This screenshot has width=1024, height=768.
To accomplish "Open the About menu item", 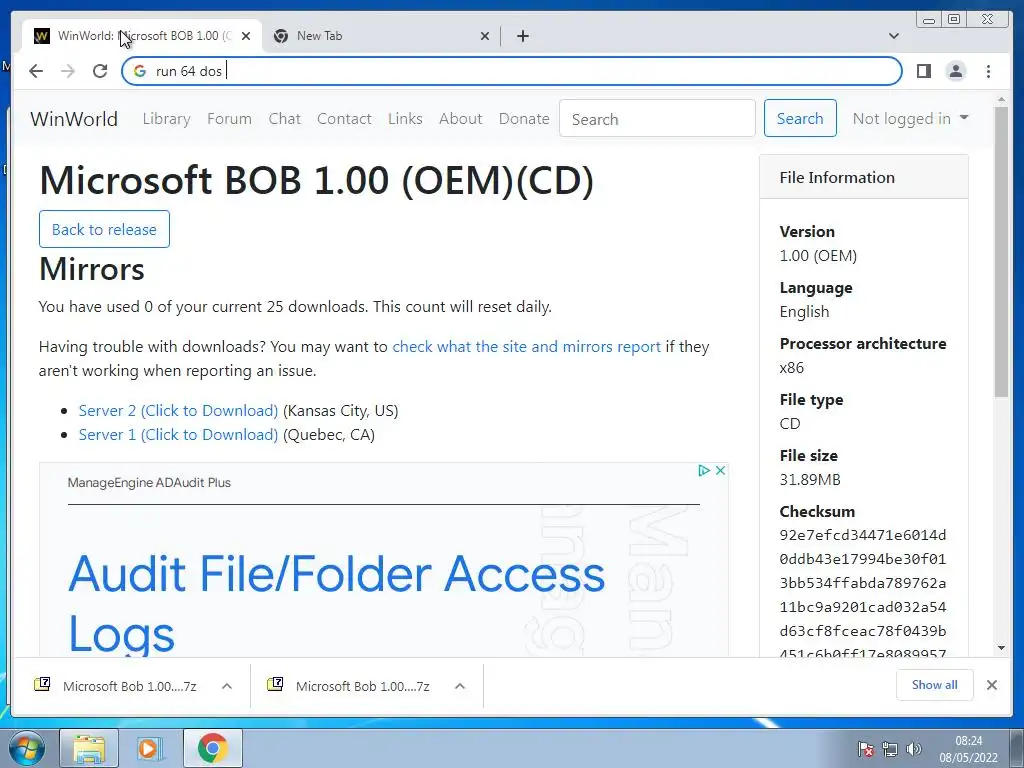I will click(x=460, y=119).
